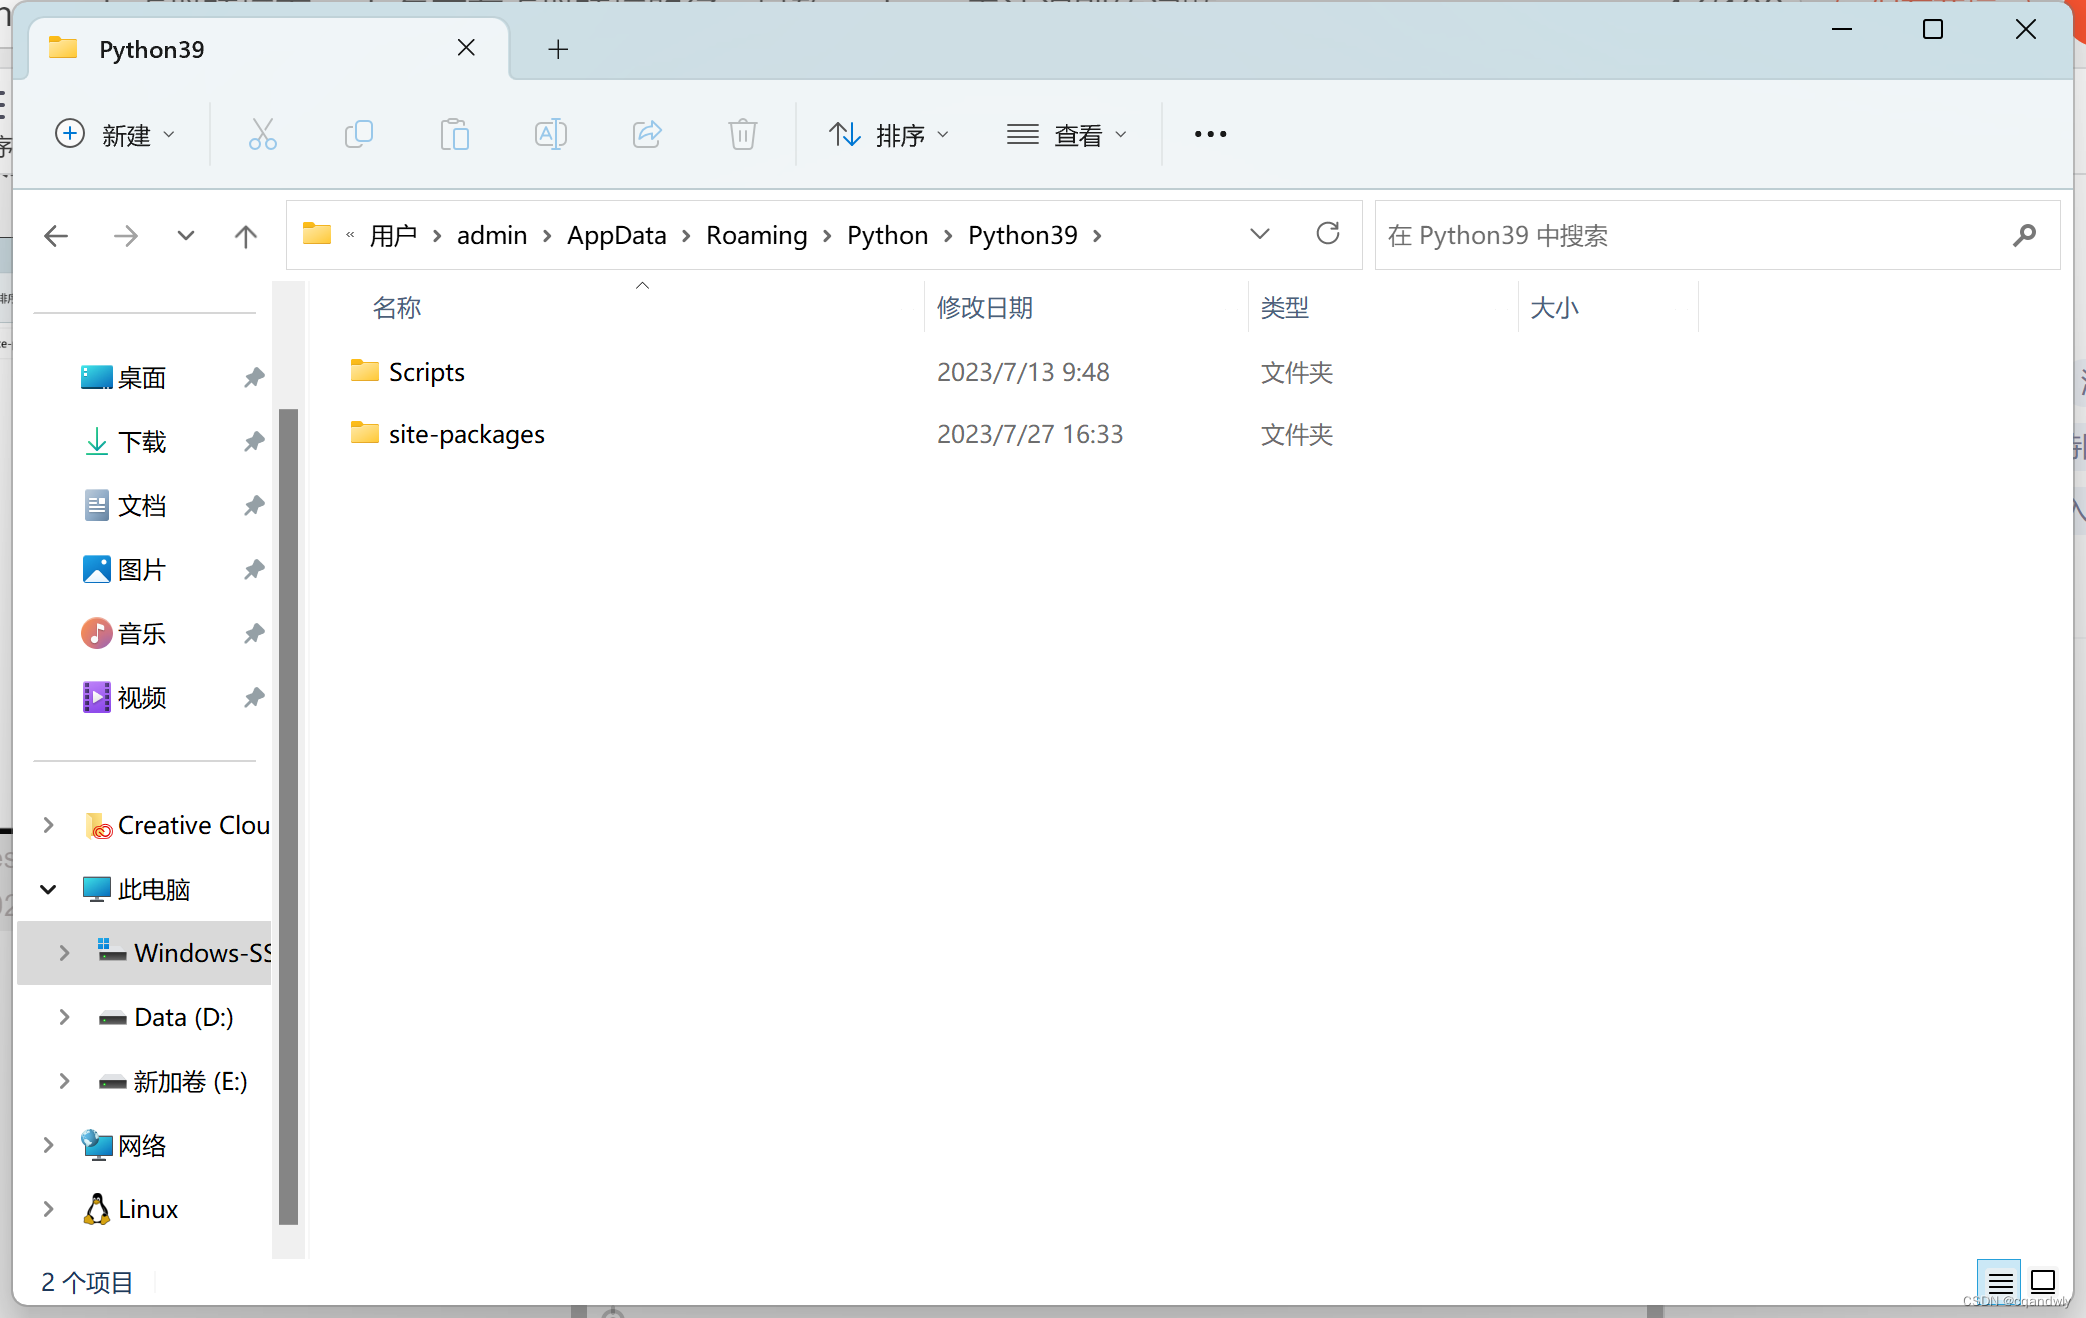This screenshot has height=1318, width=2086.
Task: Close the Python39 tab
Action: pyautogui.click(x=466, y=48)
